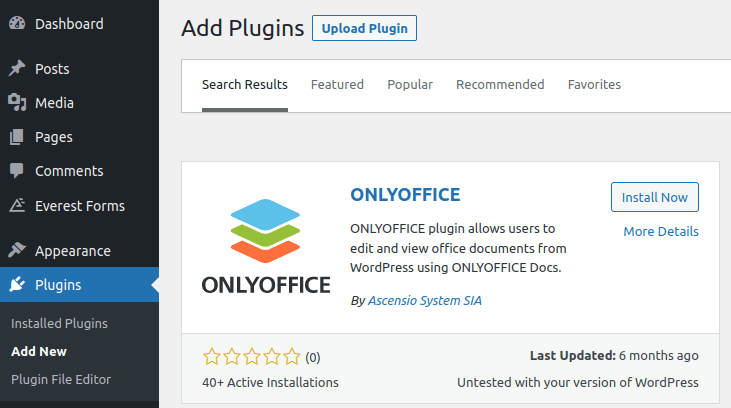731x408 pixels.
Task: Click the Upload Plugin button
Action: [x=364, y=28]
